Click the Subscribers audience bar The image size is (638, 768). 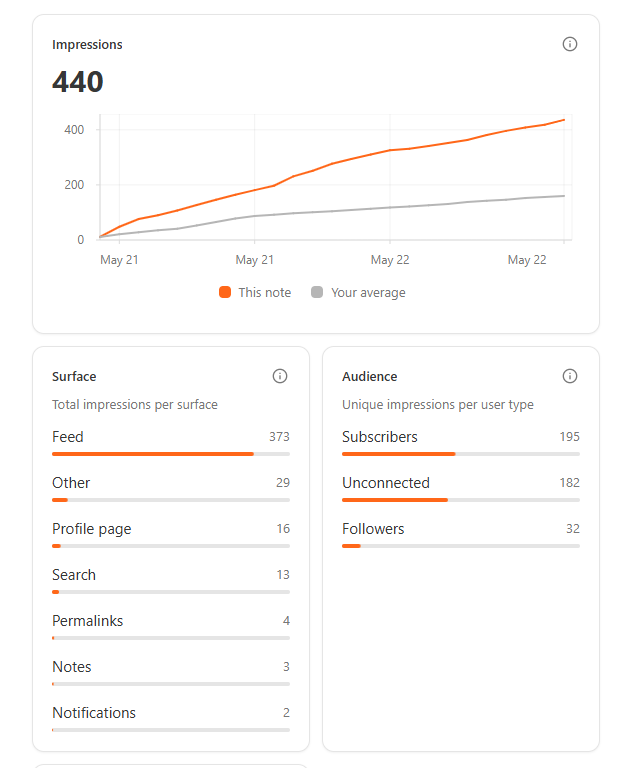tap(461, 454)
